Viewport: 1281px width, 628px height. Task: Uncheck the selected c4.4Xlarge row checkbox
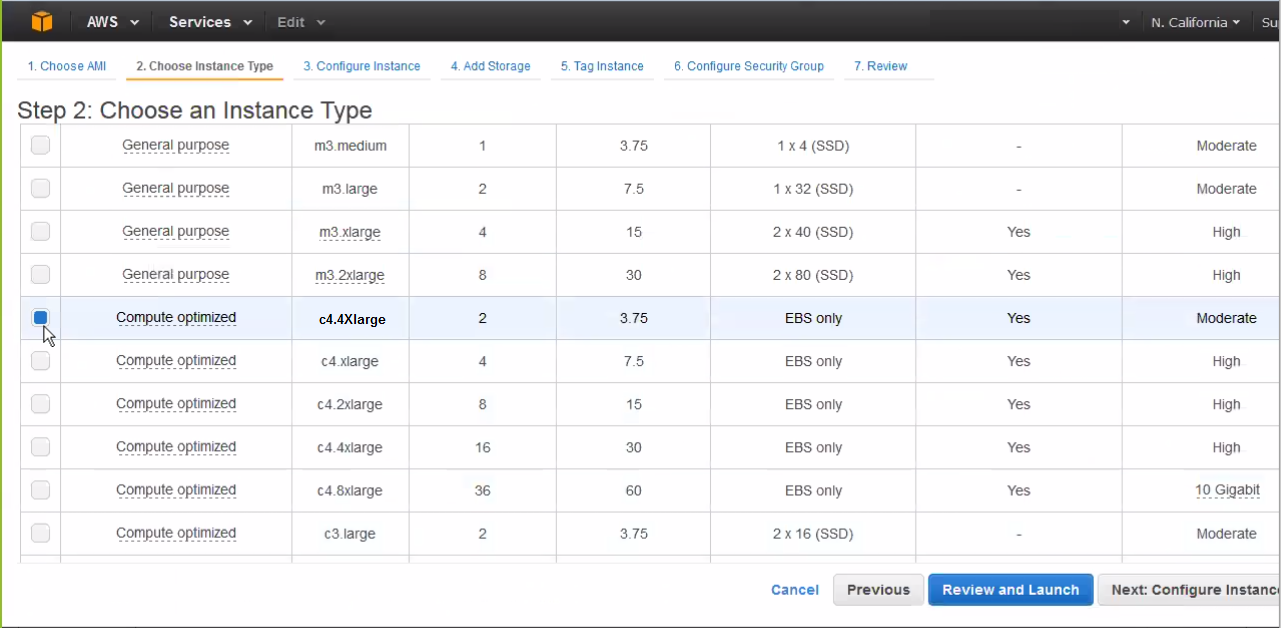(40, 318)
